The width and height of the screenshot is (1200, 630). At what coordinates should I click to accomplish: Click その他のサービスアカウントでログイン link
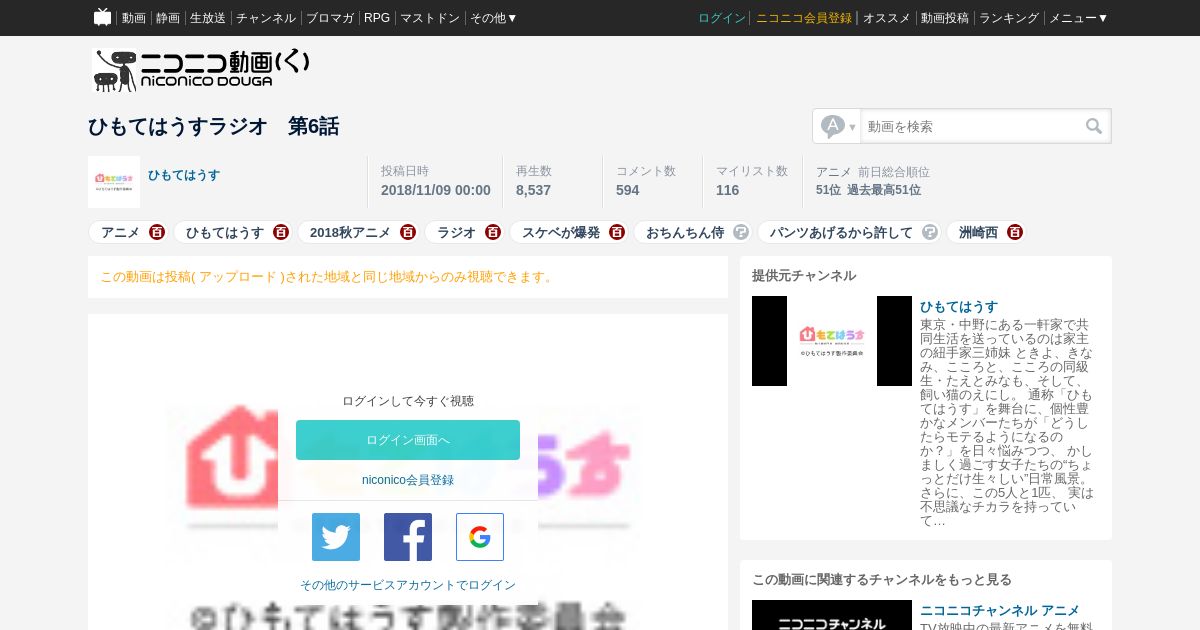tap(408, 585)
